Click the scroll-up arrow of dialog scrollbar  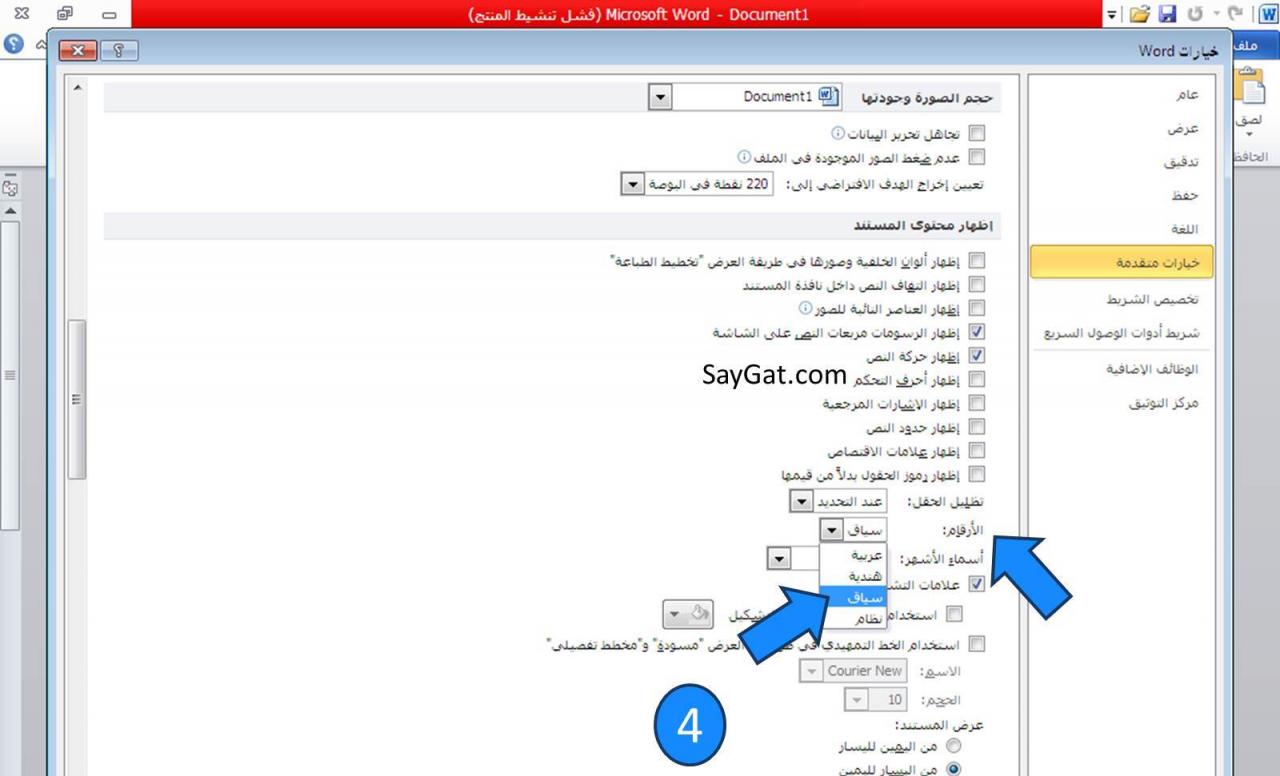click(77, 88)
